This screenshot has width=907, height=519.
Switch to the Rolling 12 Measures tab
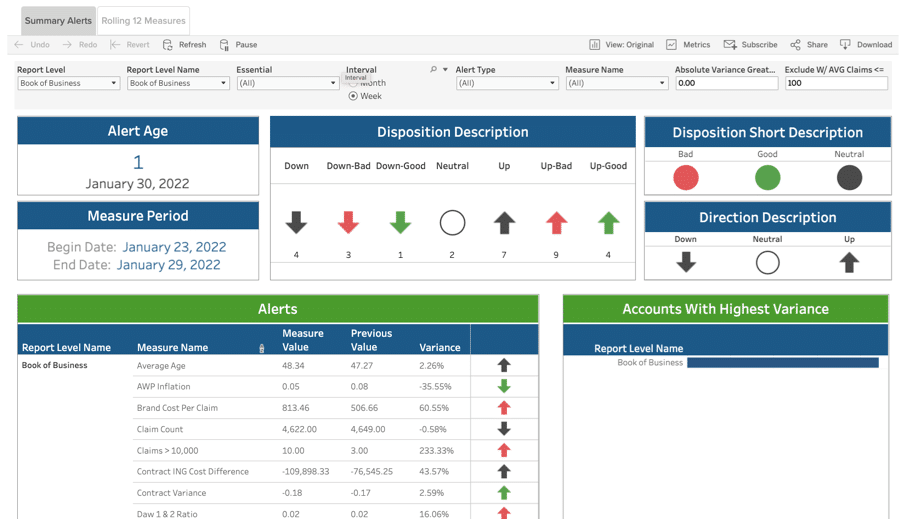(x=143, y=20)
